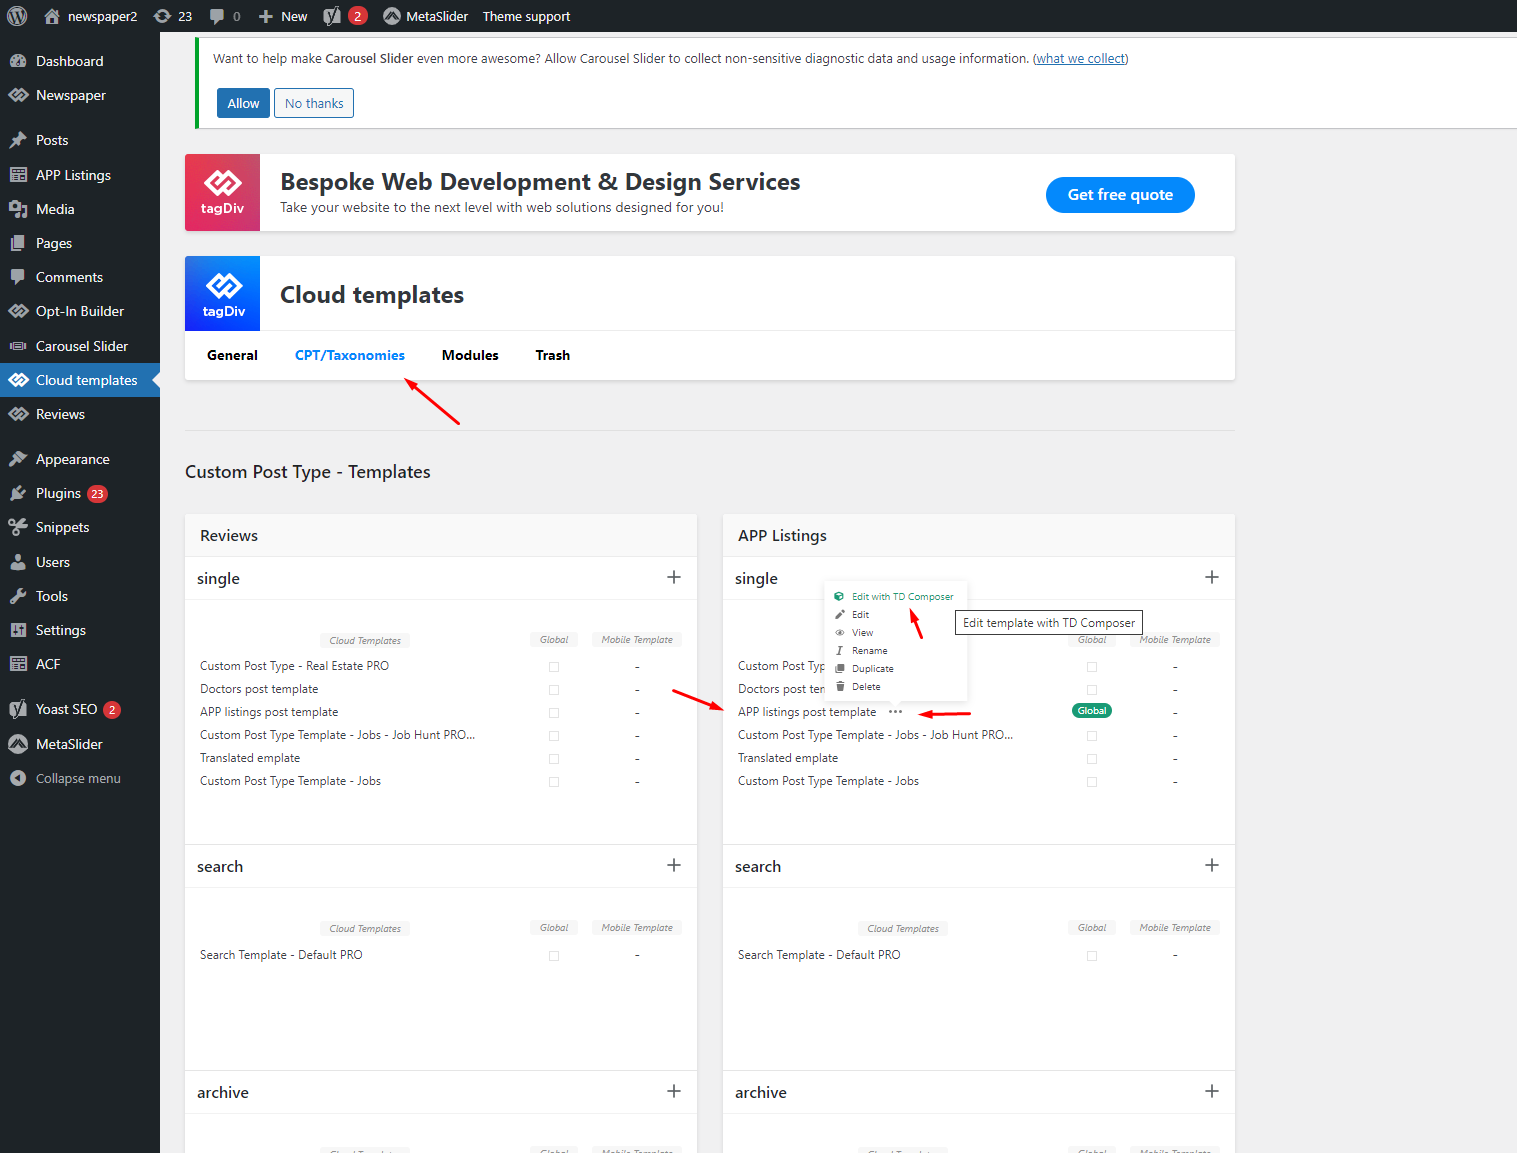
Task: Click the Pages sidebar icon
Action: pos(18,243)
